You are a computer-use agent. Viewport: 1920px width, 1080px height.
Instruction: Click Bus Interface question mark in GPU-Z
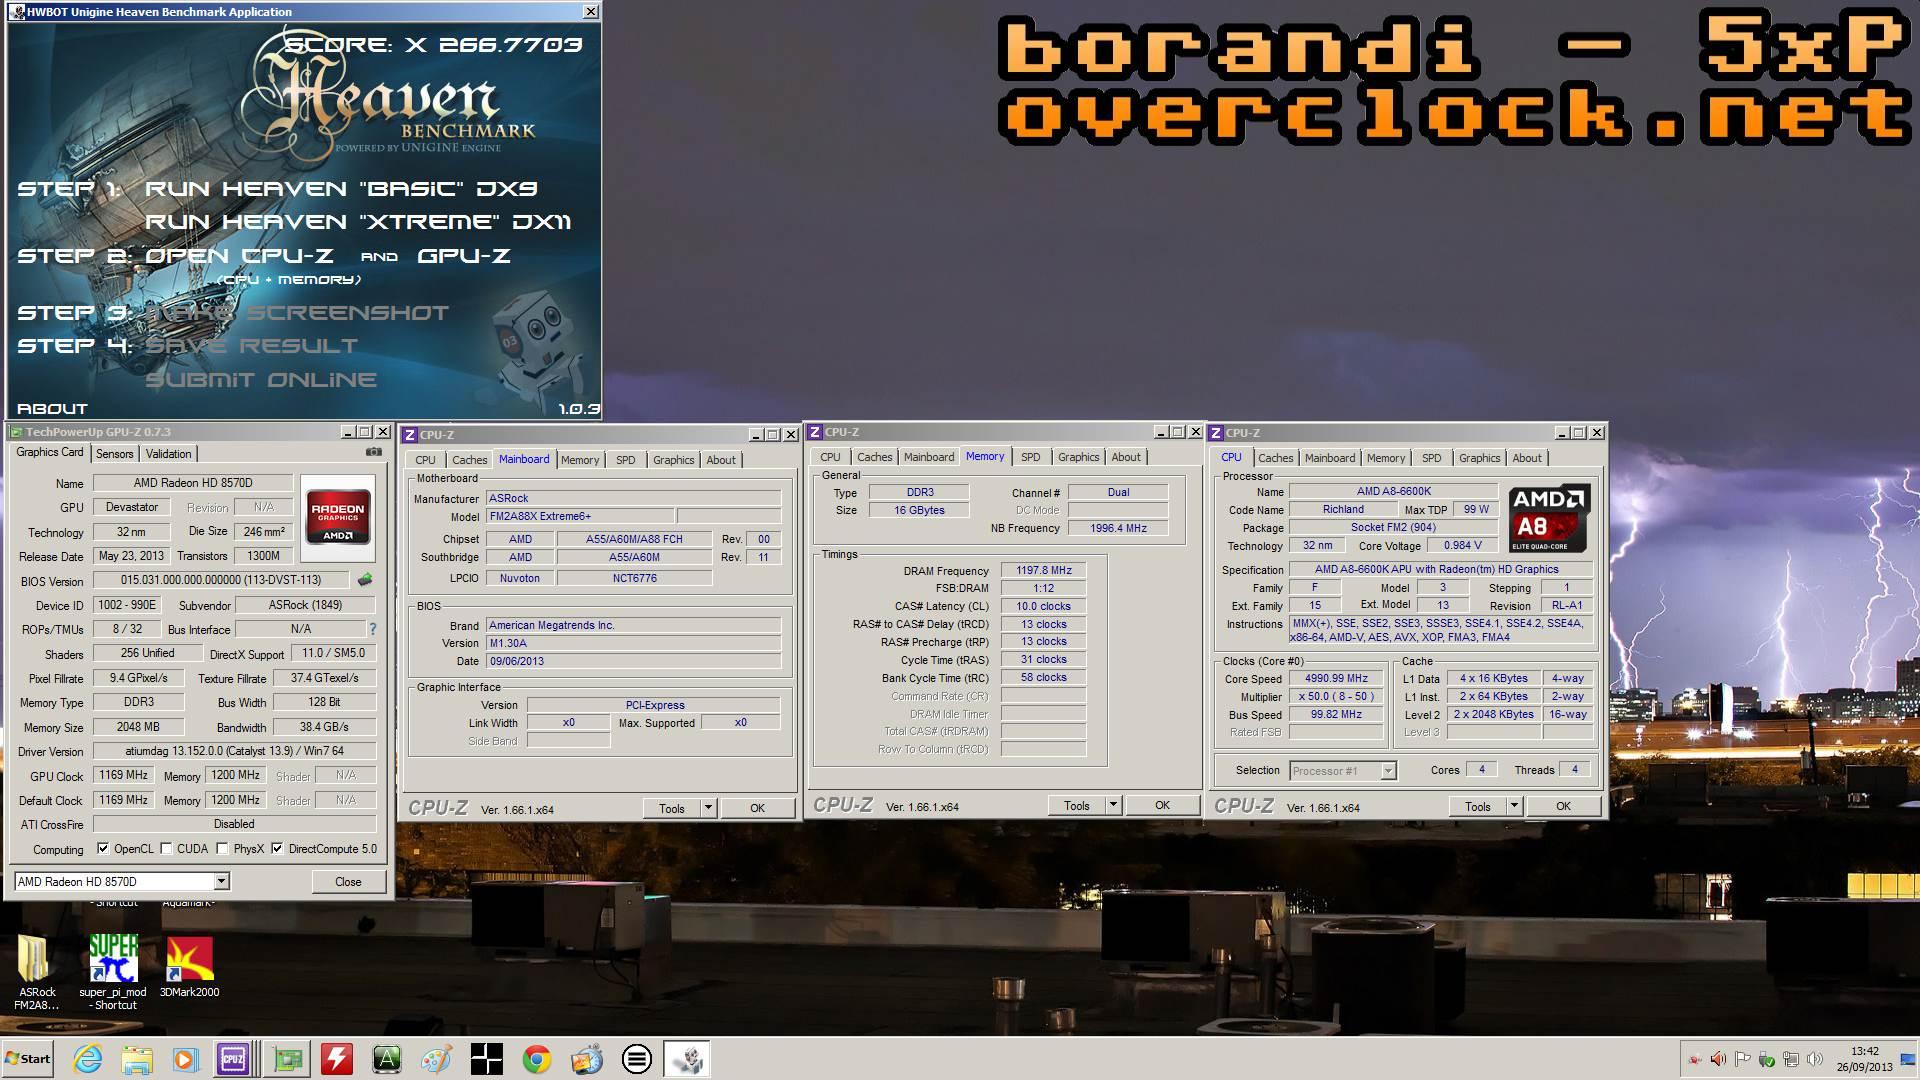coord(373,629)
